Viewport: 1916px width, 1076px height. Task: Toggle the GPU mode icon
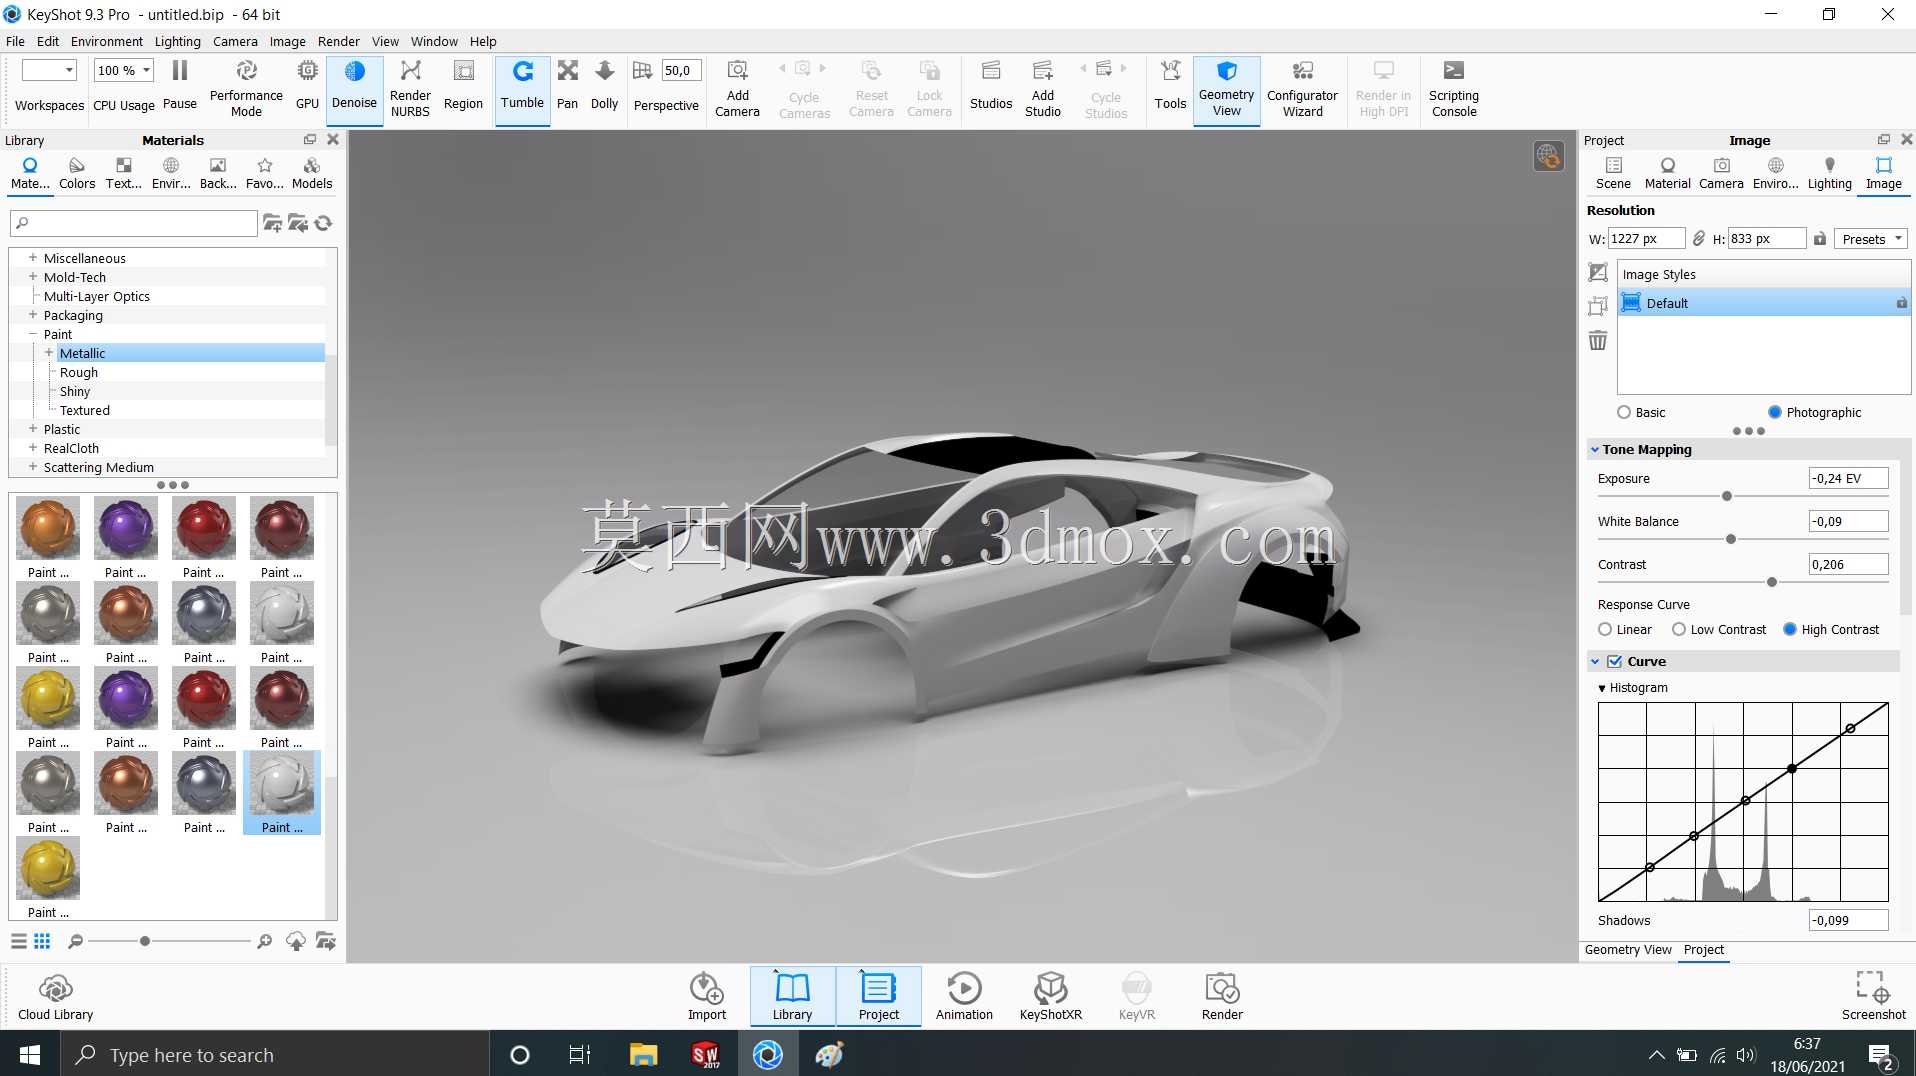pos(307,85)
